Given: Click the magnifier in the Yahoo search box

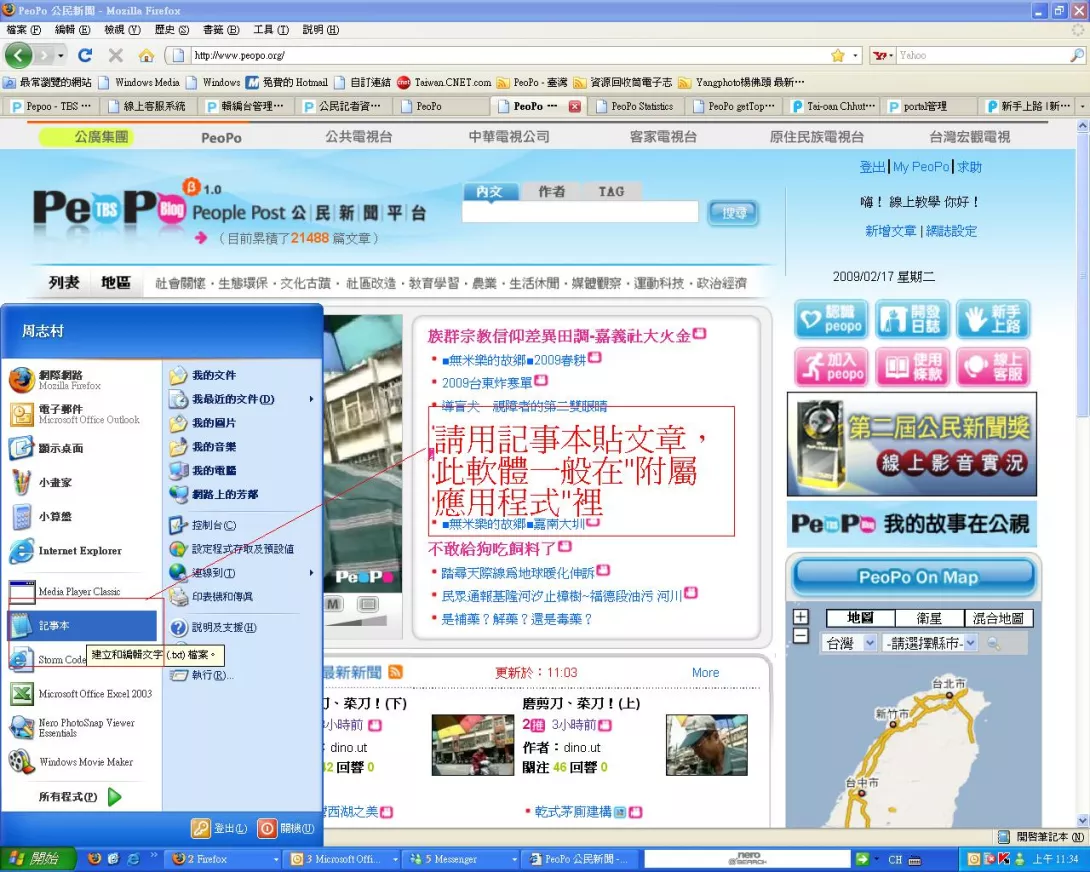Looking at the screenshot, I should pos(1077,55).
